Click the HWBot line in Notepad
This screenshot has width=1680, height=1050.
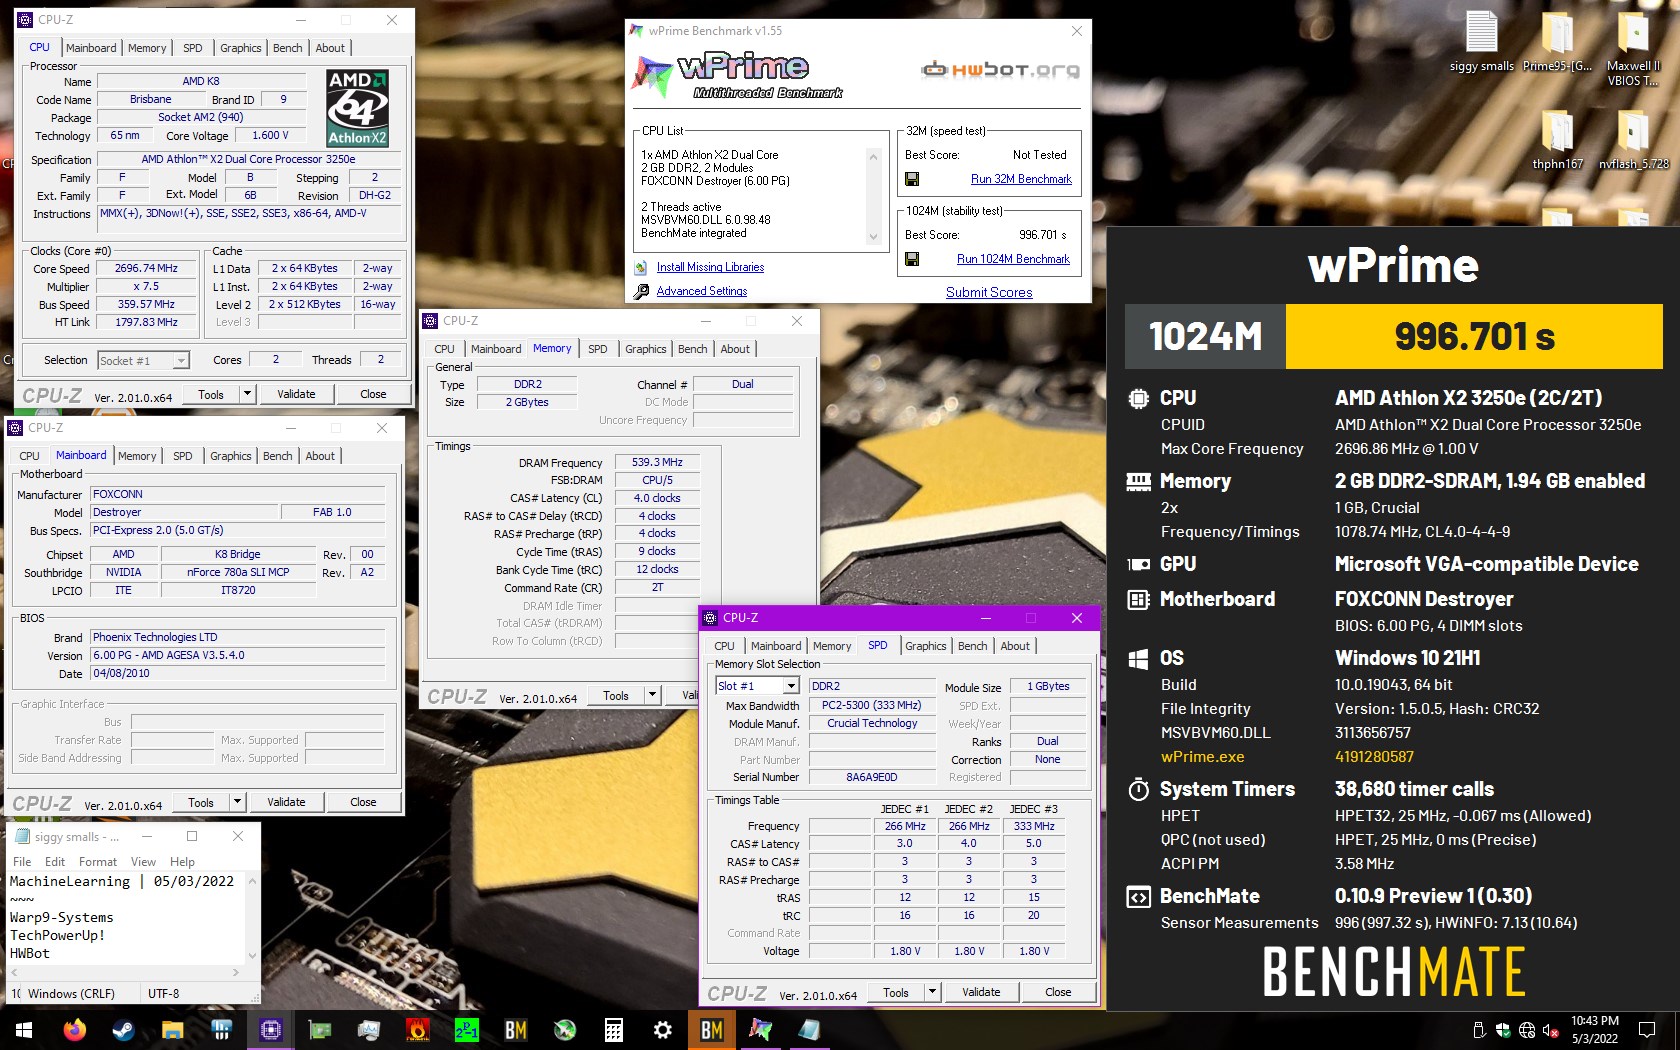click(30, 953)
